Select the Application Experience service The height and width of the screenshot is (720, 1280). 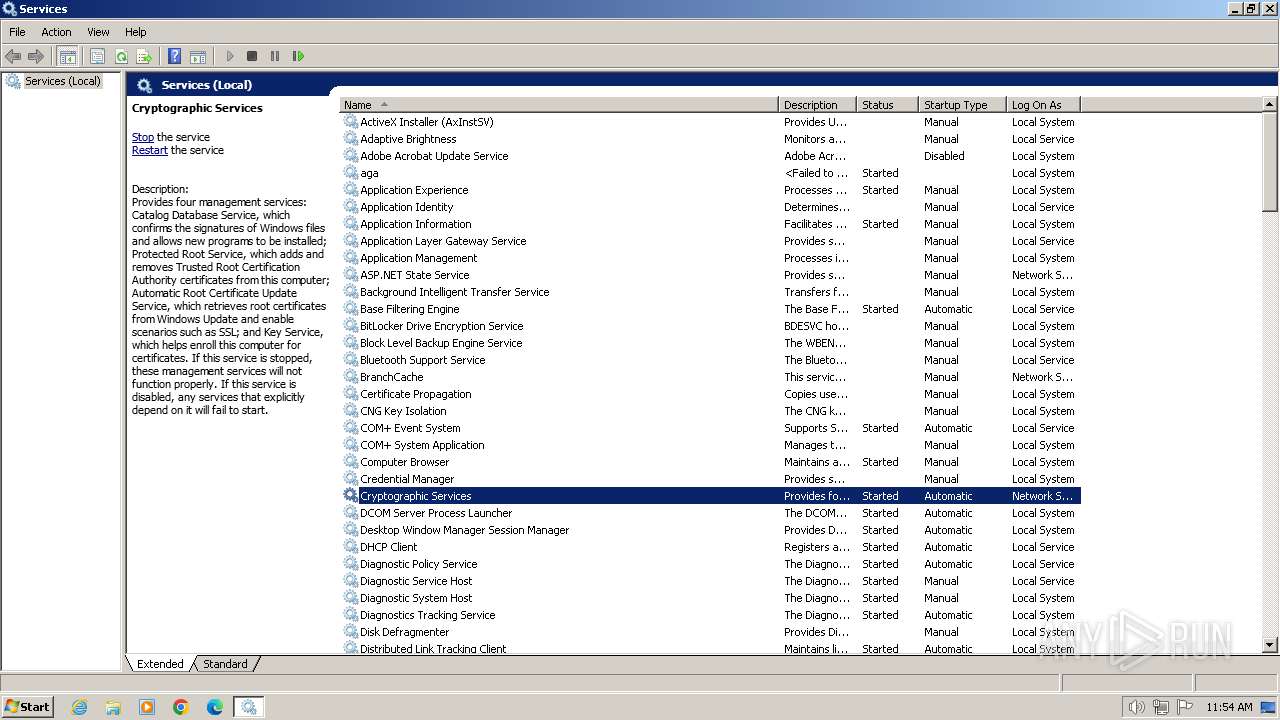point(710,190)
